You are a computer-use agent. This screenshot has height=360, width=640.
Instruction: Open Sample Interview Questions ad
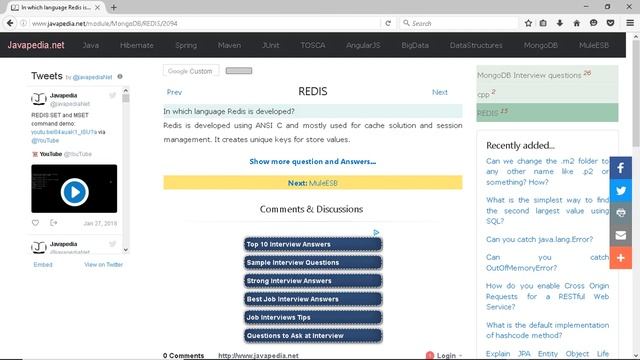313,262
